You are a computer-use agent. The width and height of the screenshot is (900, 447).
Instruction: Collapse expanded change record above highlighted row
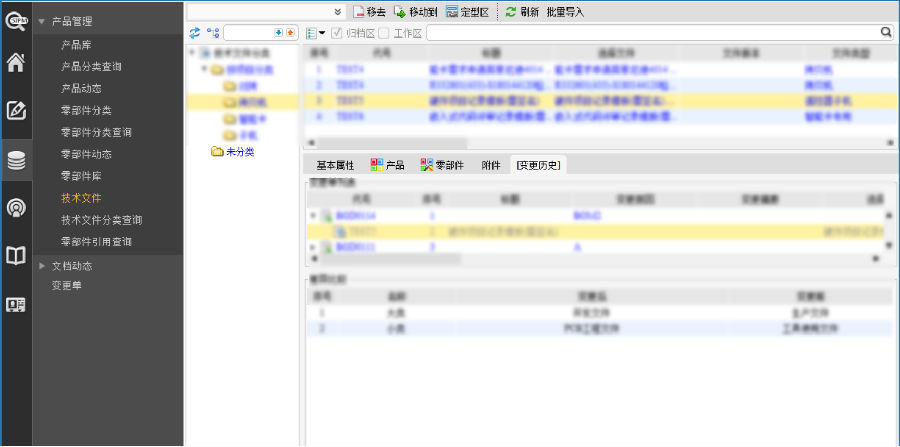pyautogui.click(x=313, y=216)
